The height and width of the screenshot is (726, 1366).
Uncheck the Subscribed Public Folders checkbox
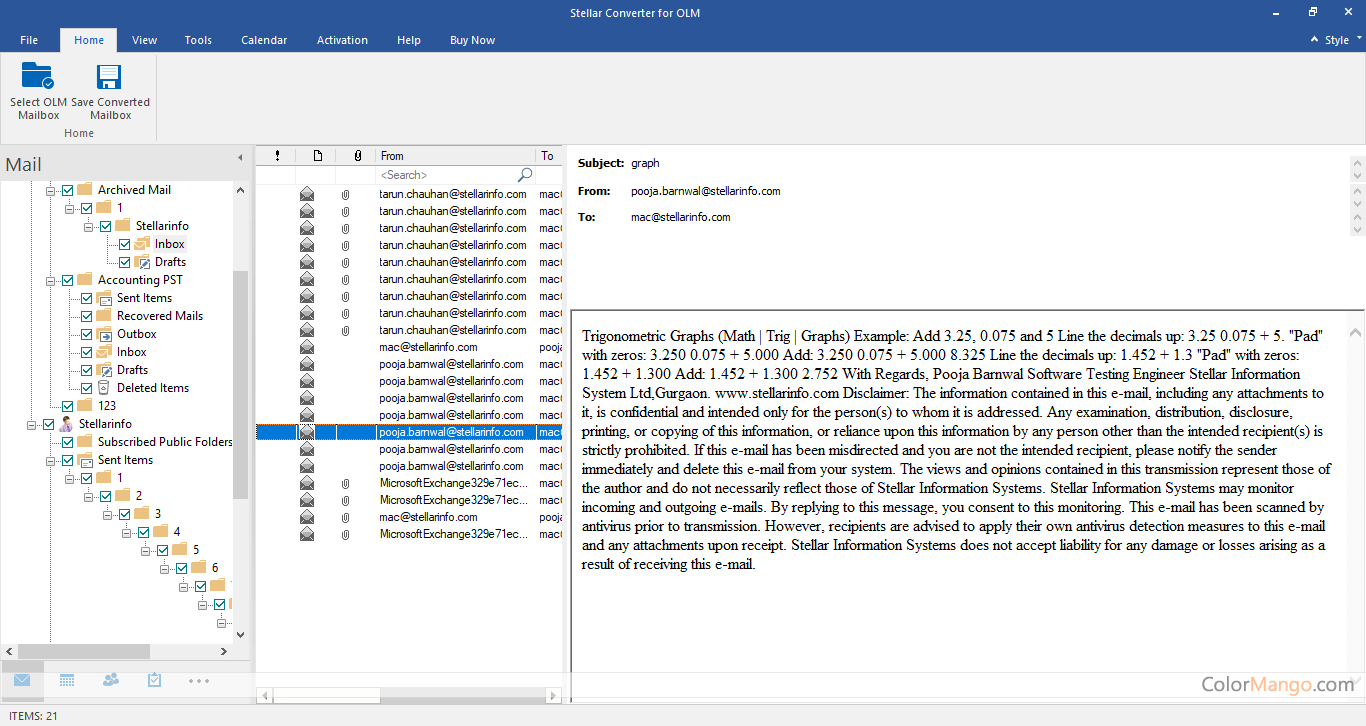68,442
